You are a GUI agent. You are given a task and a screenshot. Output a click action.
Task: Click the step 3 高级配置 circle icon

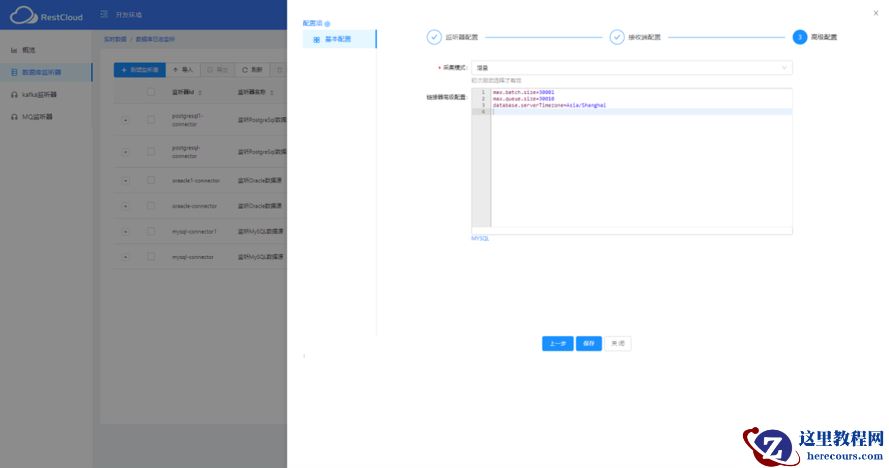[x=799, y=37]
